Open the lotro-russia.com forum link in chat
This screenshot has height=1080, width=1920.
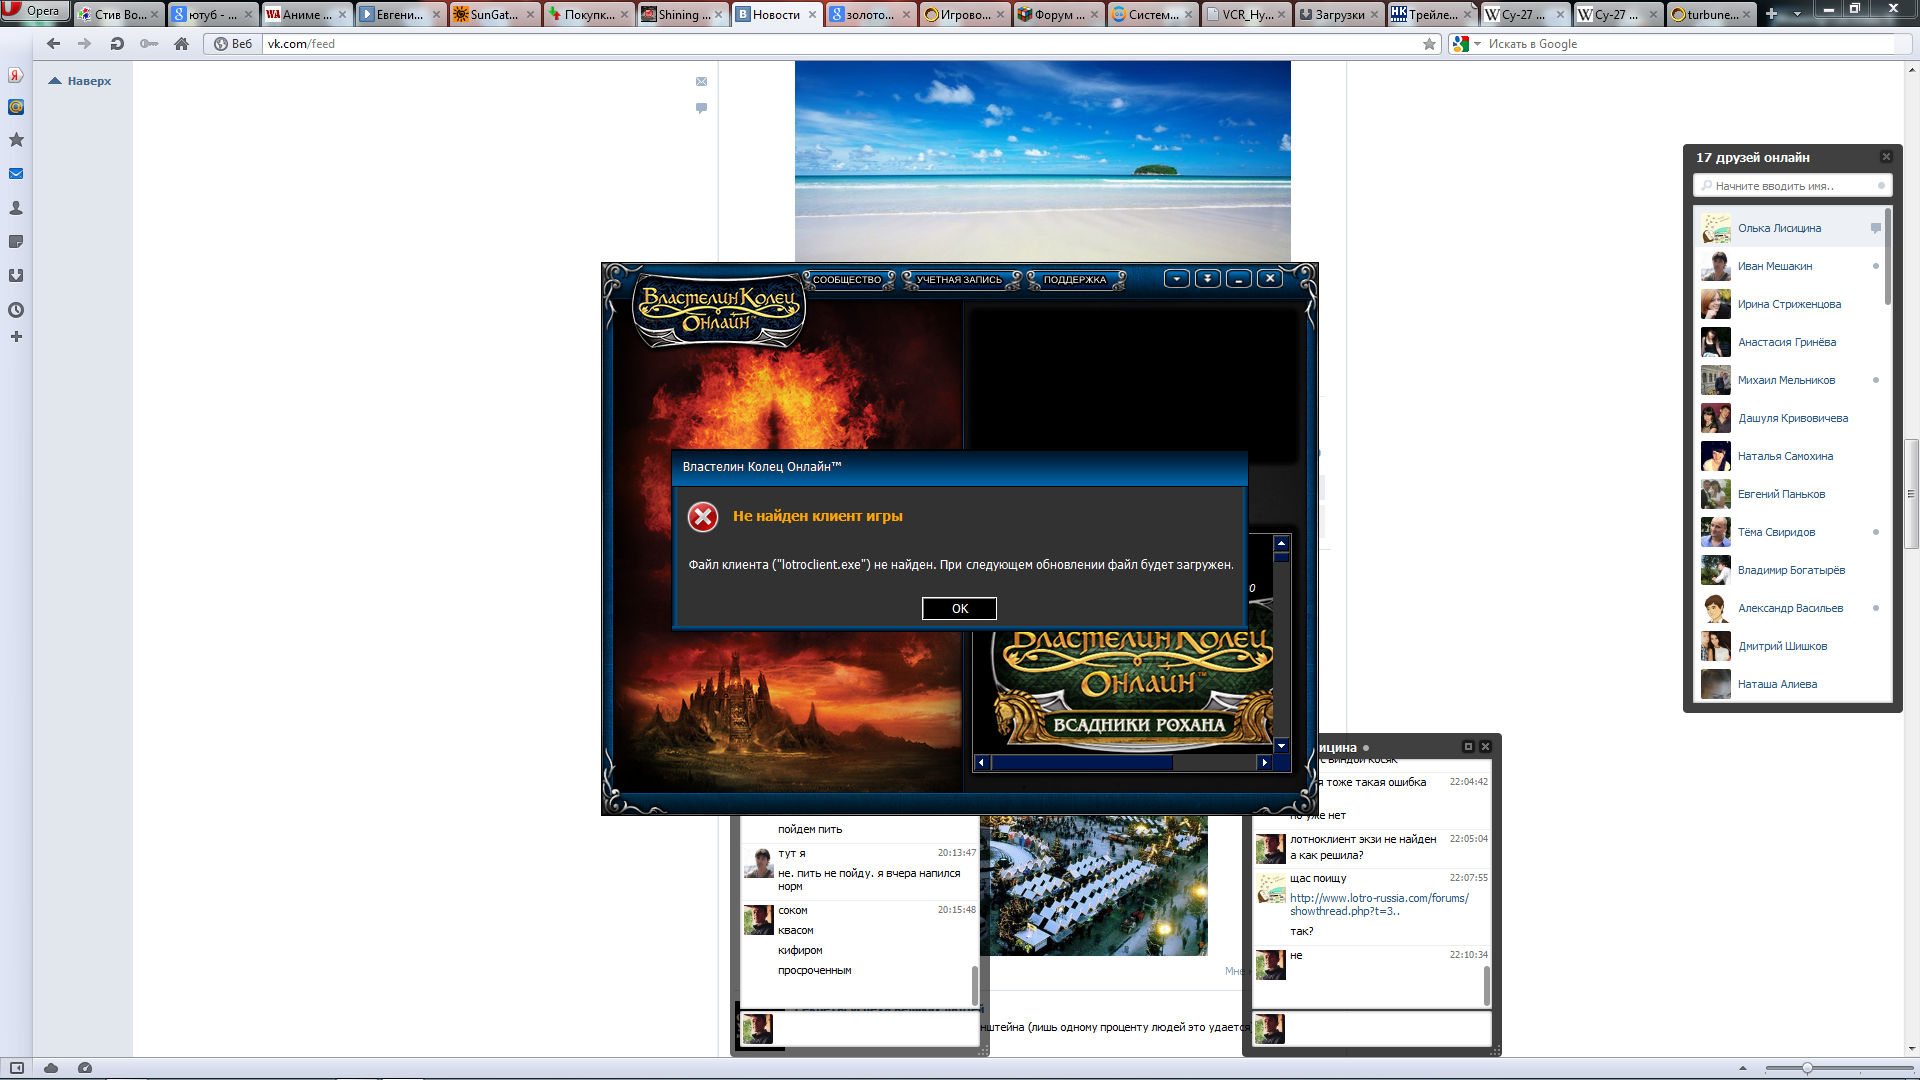click(1379, 904)
